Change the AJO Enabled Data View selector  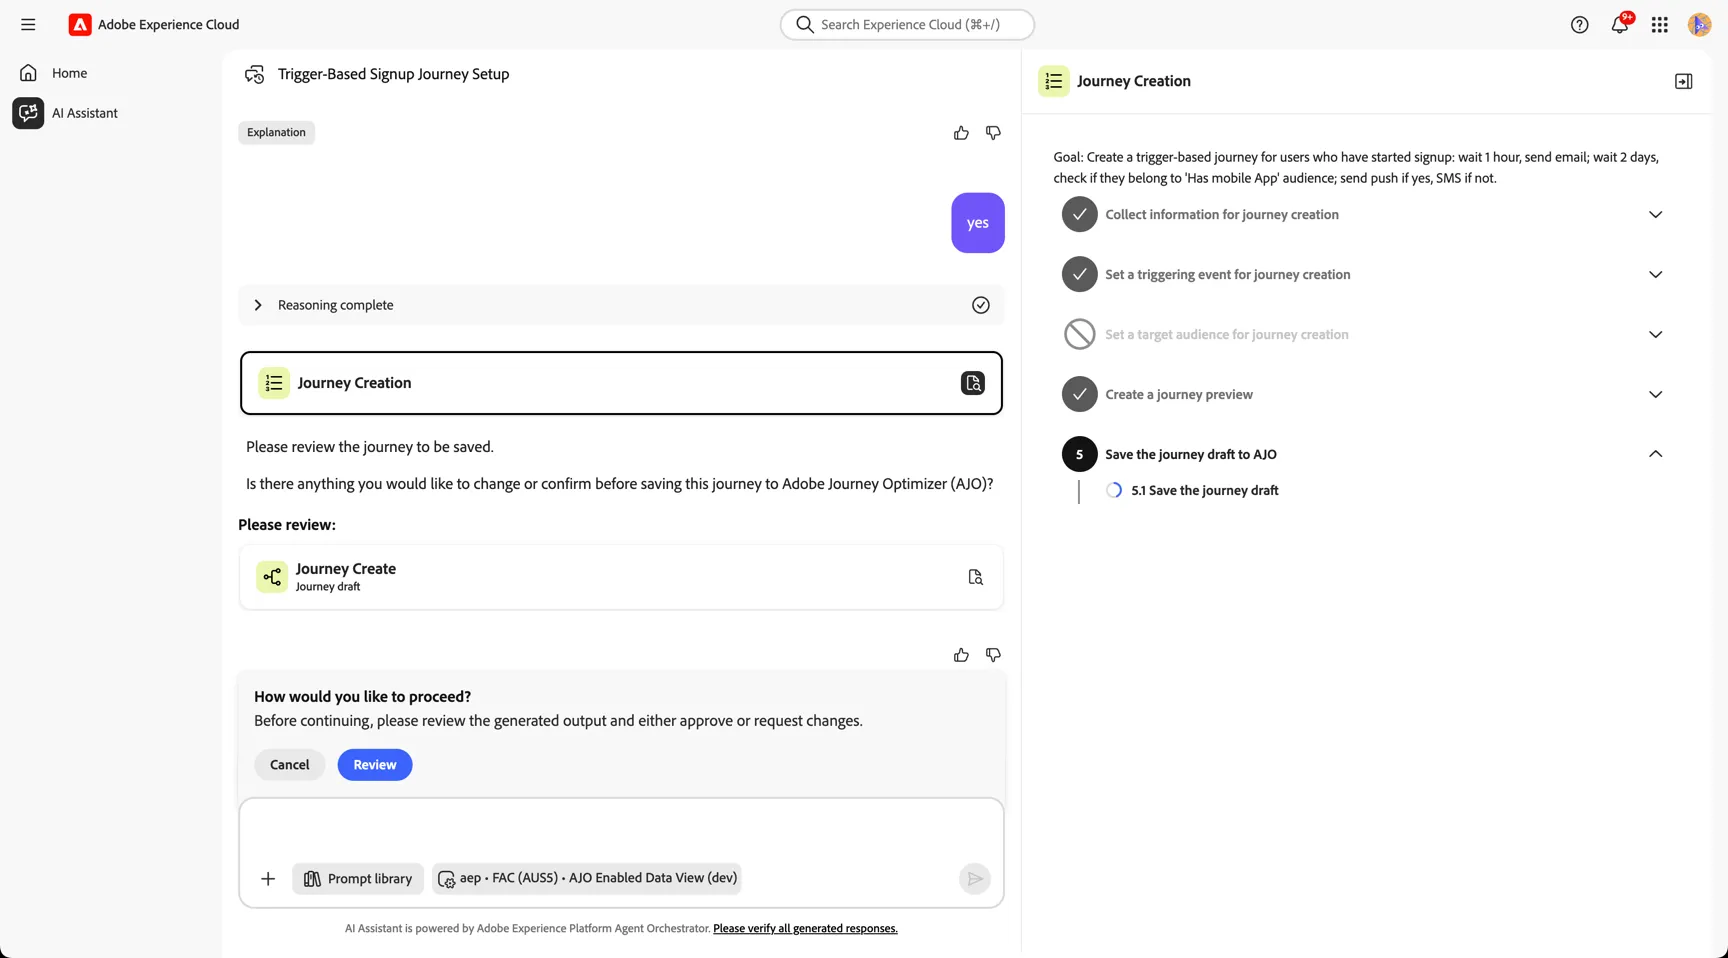pos(587,878)
